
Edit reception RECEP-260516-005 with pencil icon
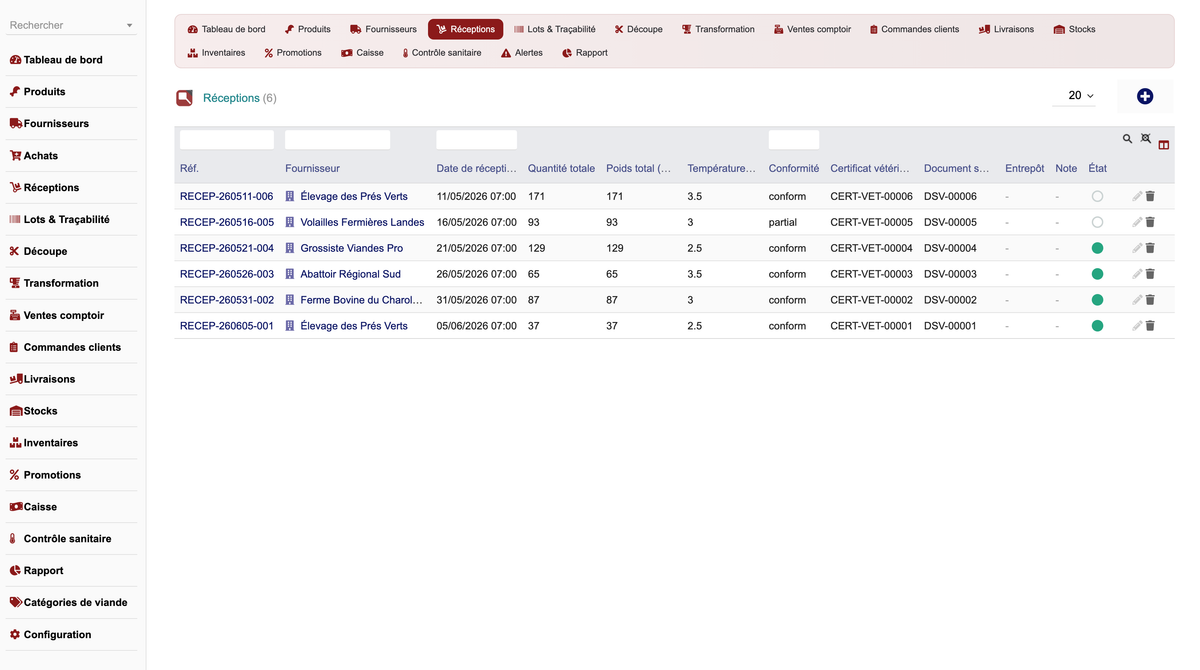pos(1137,222)
